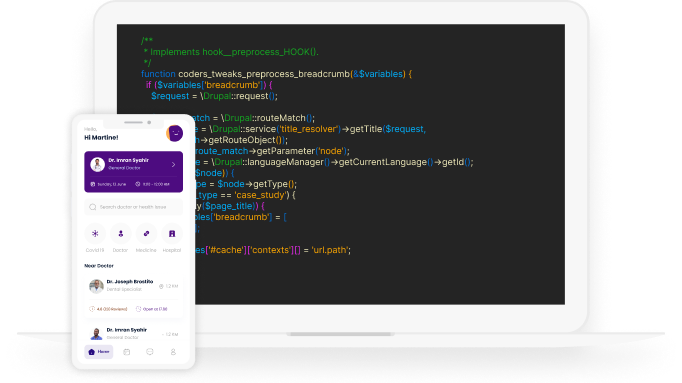Open Dr. Imran Syahir's photo in the Near Doctor list
The height and width of the screenshot is (383, 682).
pyautogui.click(x=96, y=334)
